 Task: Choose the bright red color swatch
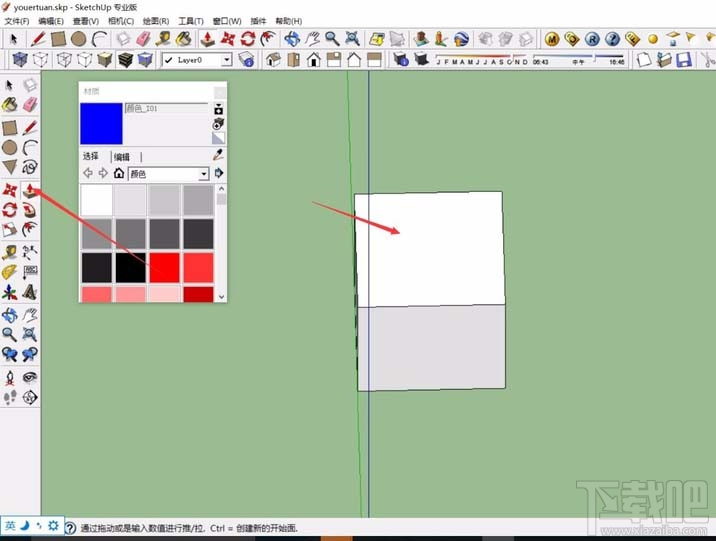pos(164,268)
